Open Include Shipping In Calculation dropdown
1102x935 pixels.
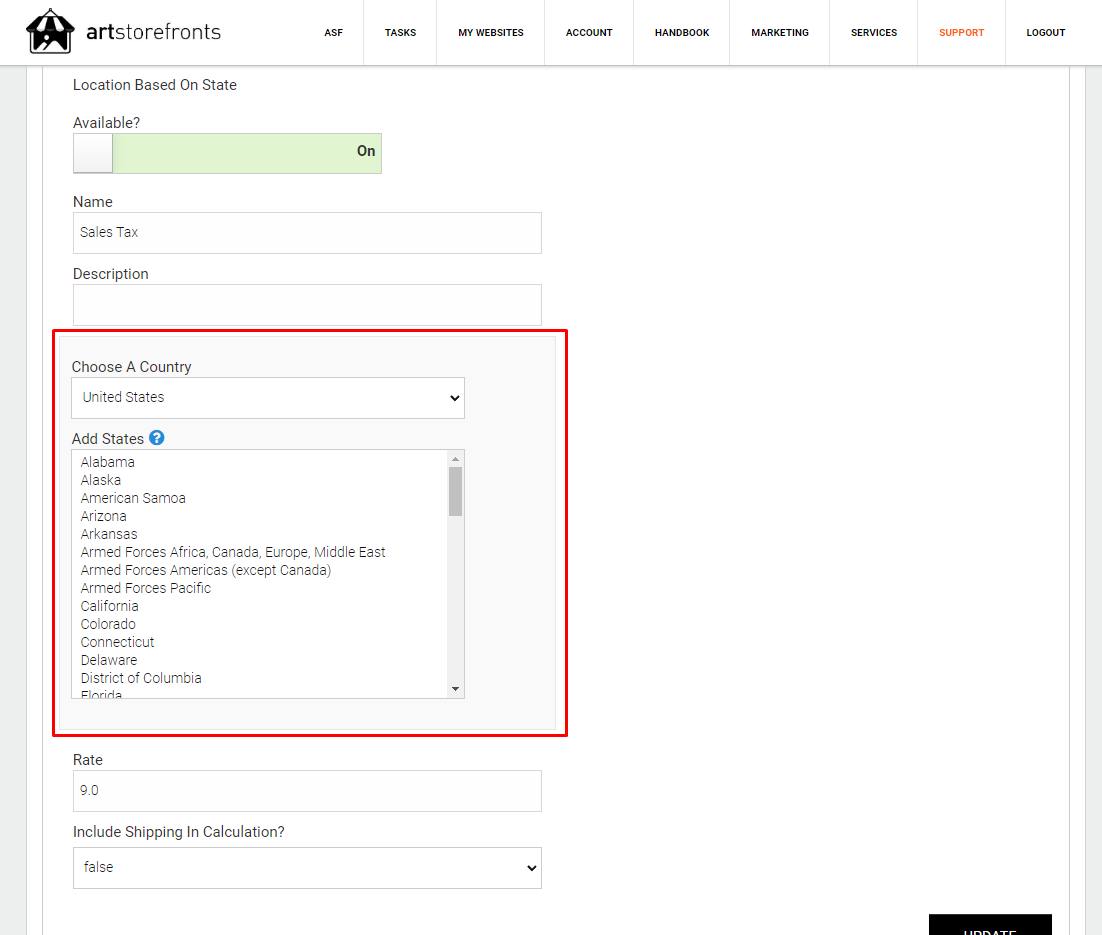tap(307, 868)
